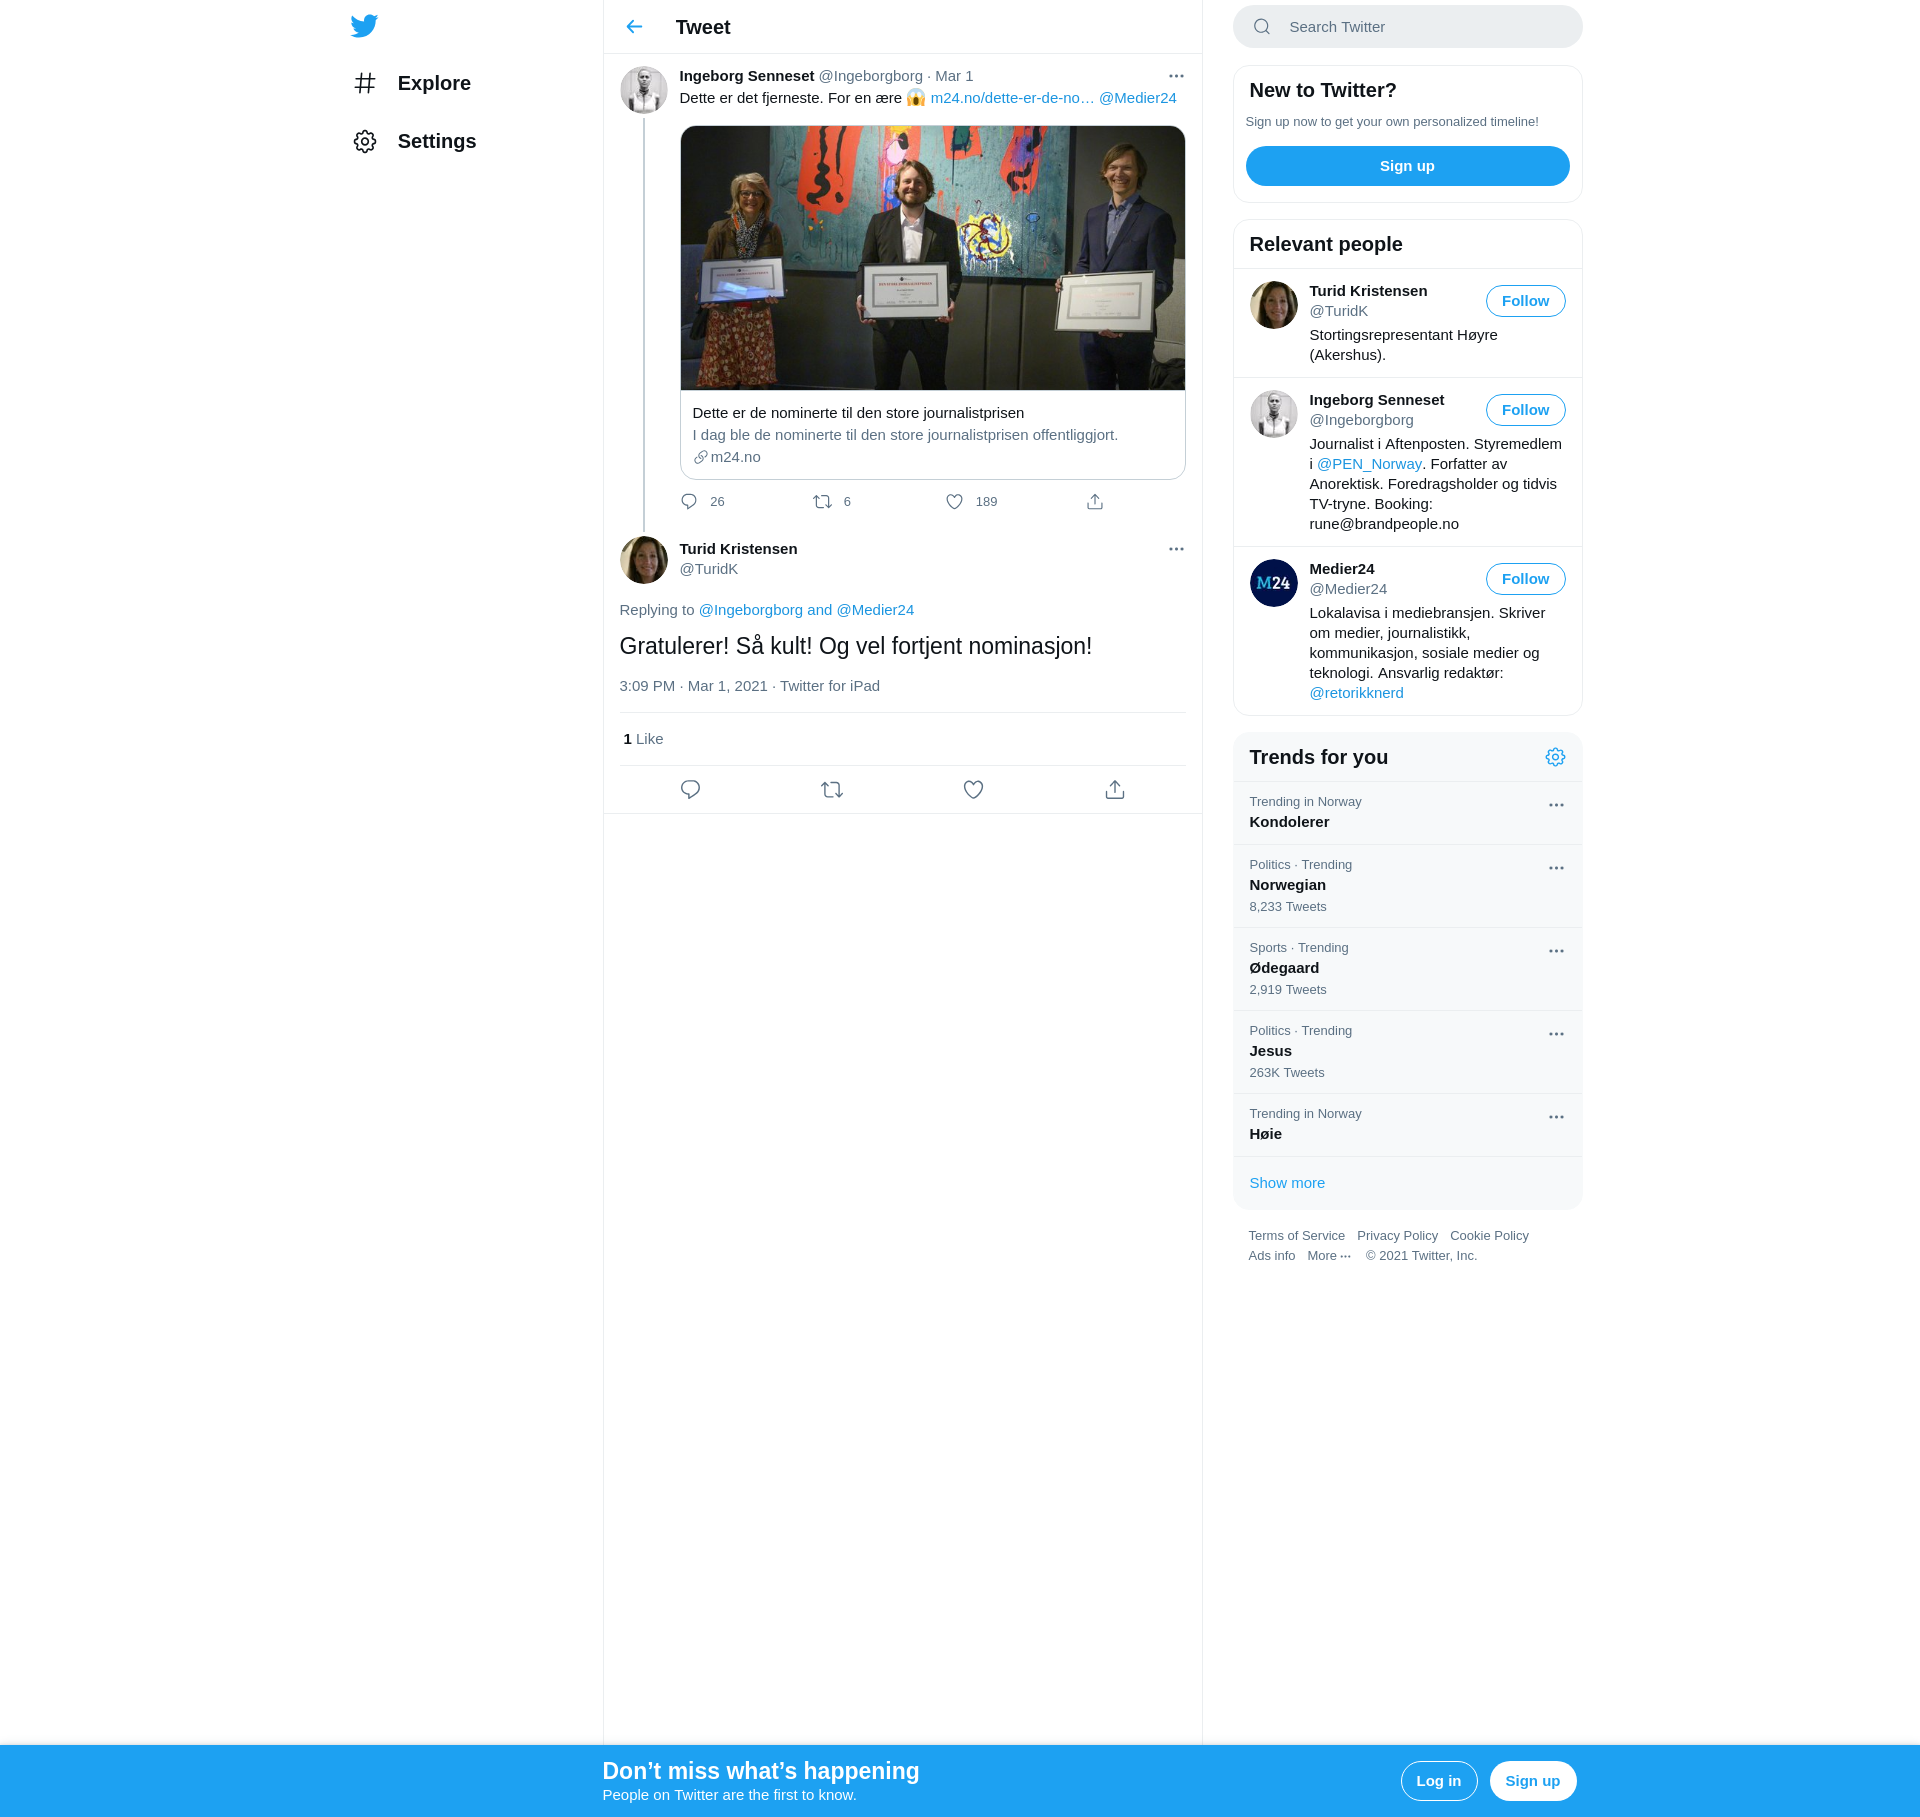Reply to Turid Kristensen's tweet
Screen dimensions: 1920x1817
690,790
